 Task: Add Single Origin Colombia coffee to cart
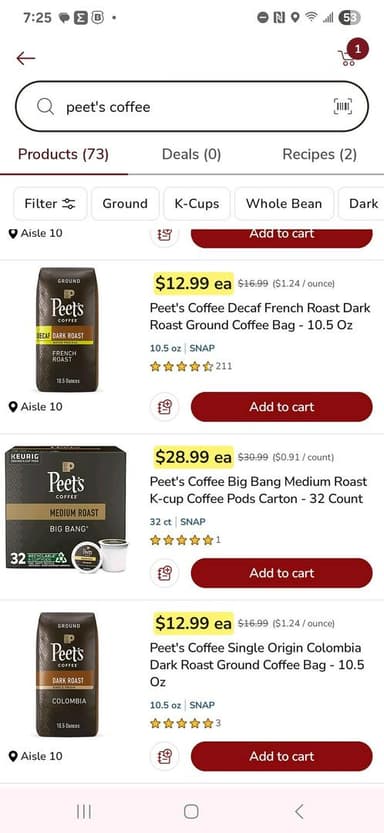tap(281, 756)
